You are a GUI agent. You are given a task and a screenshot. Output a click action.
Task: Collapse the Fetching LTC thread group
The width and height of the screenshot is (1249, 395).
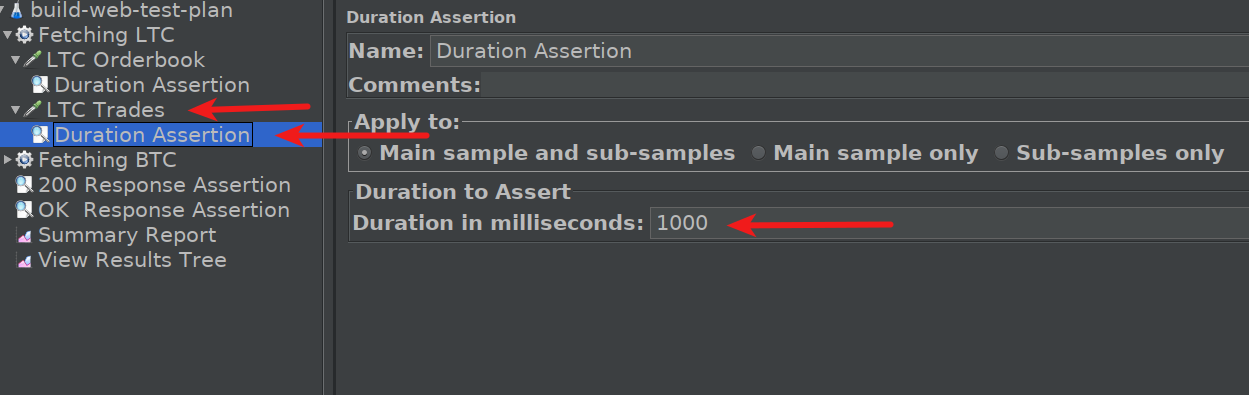point(7,35)
